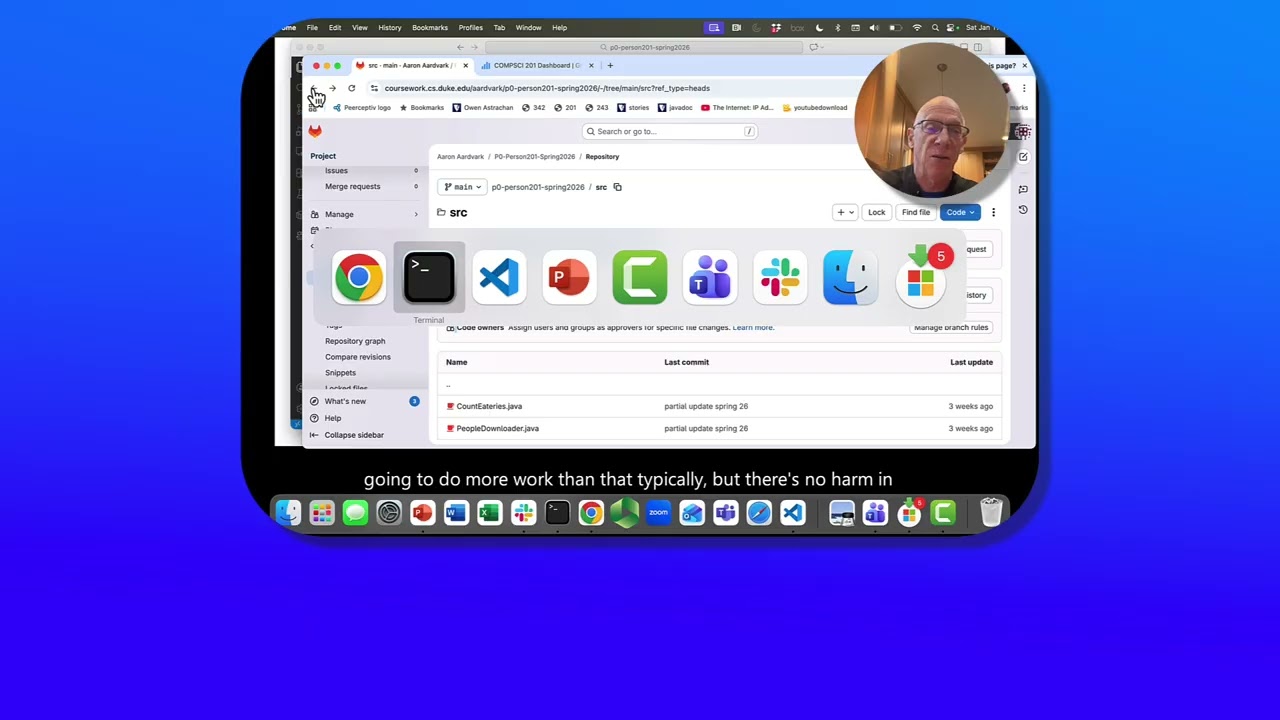1280x720 pixels.
Task: Expand the Code dropdown button
Action: 960,212
